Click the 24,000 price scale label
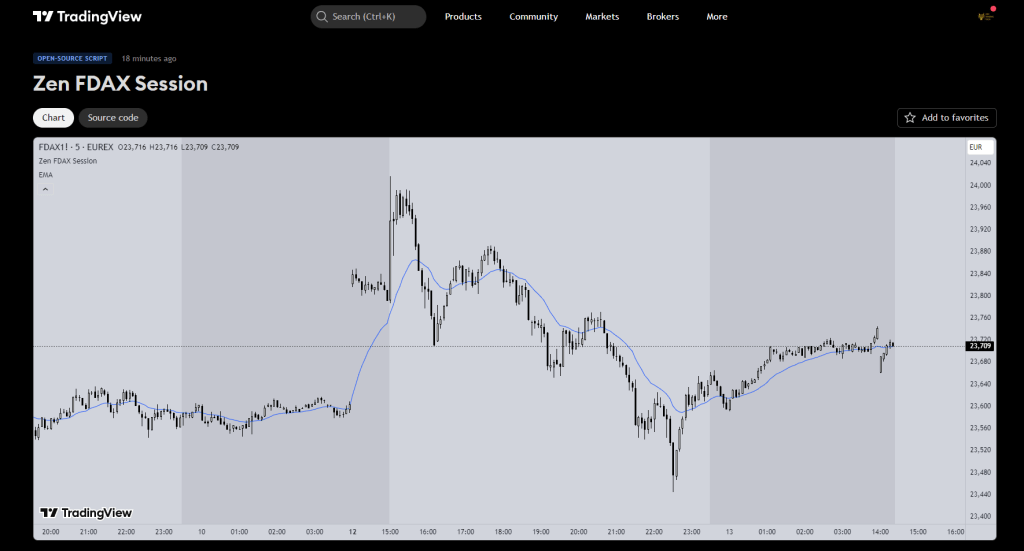This screenshot has width=1024, height=551. pyautogui.click(x=980, y=185)
